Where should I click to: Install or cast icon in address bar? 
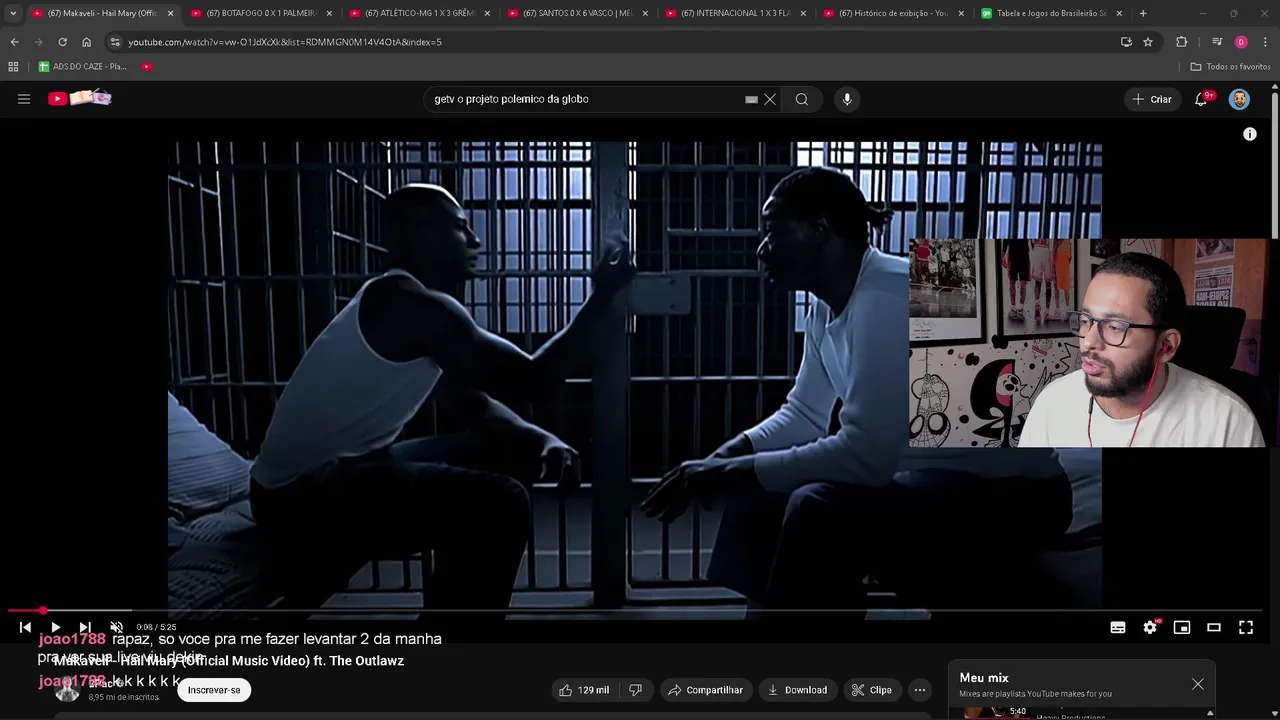tap(1126, 42)
